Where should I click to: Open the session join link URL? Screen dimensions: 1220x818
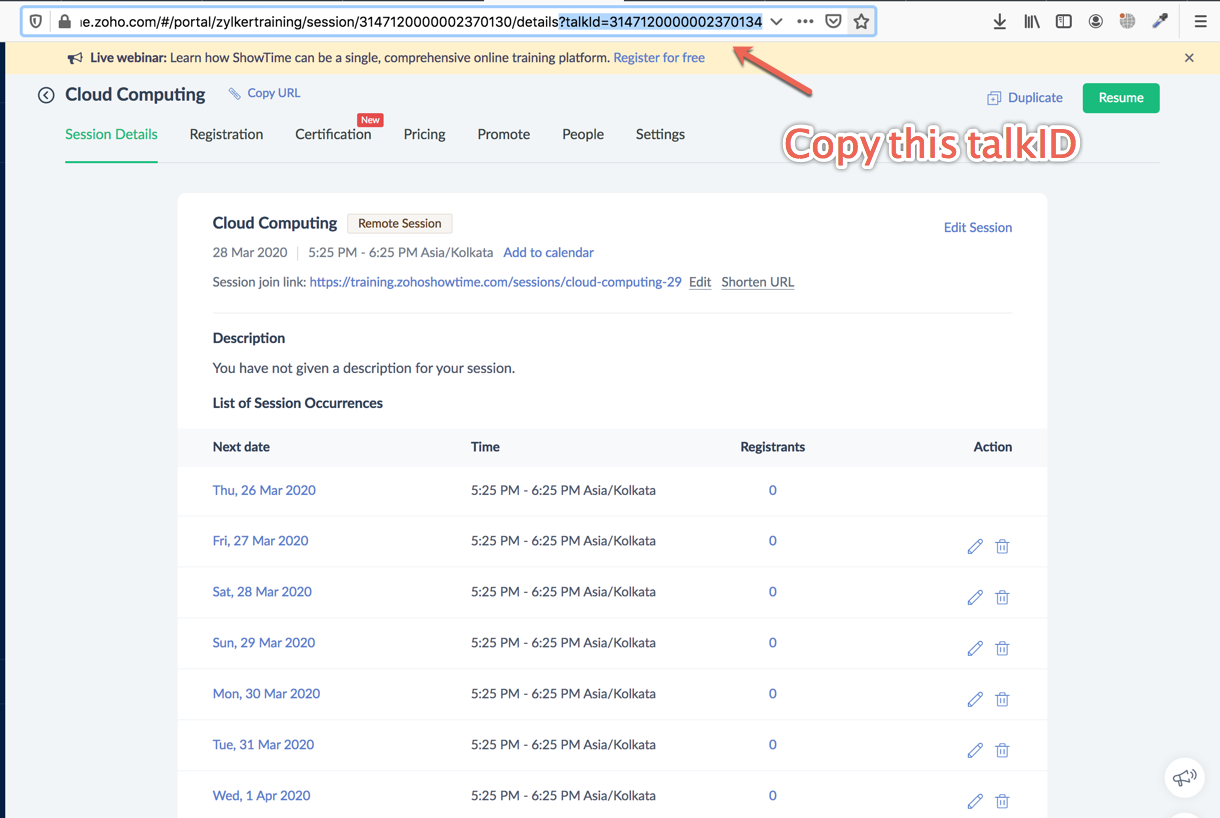coord(496,282)
